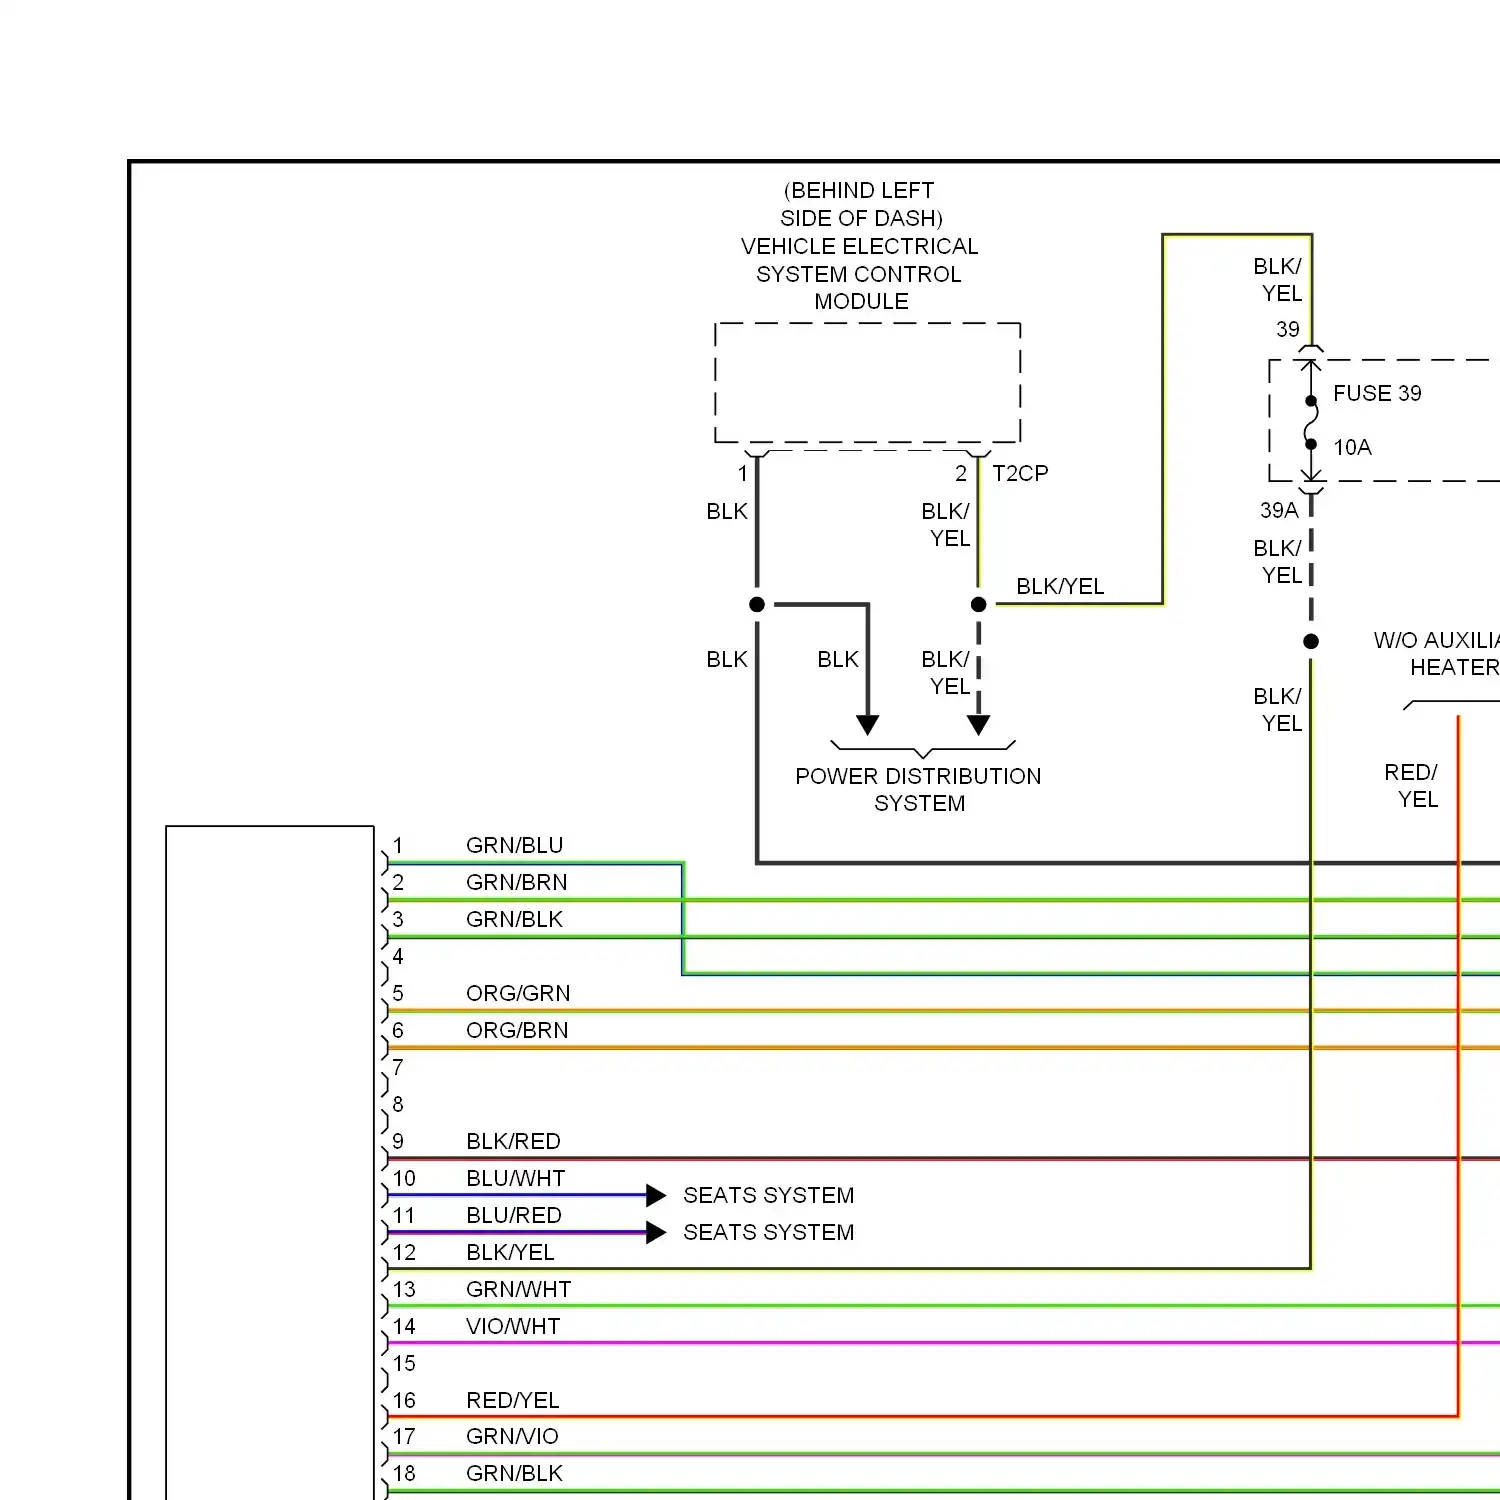The image size is (1500, 1500).
Task: Click SEATS SYSTEM text on the BLU/RED wire
Action: click(768, 1232)
